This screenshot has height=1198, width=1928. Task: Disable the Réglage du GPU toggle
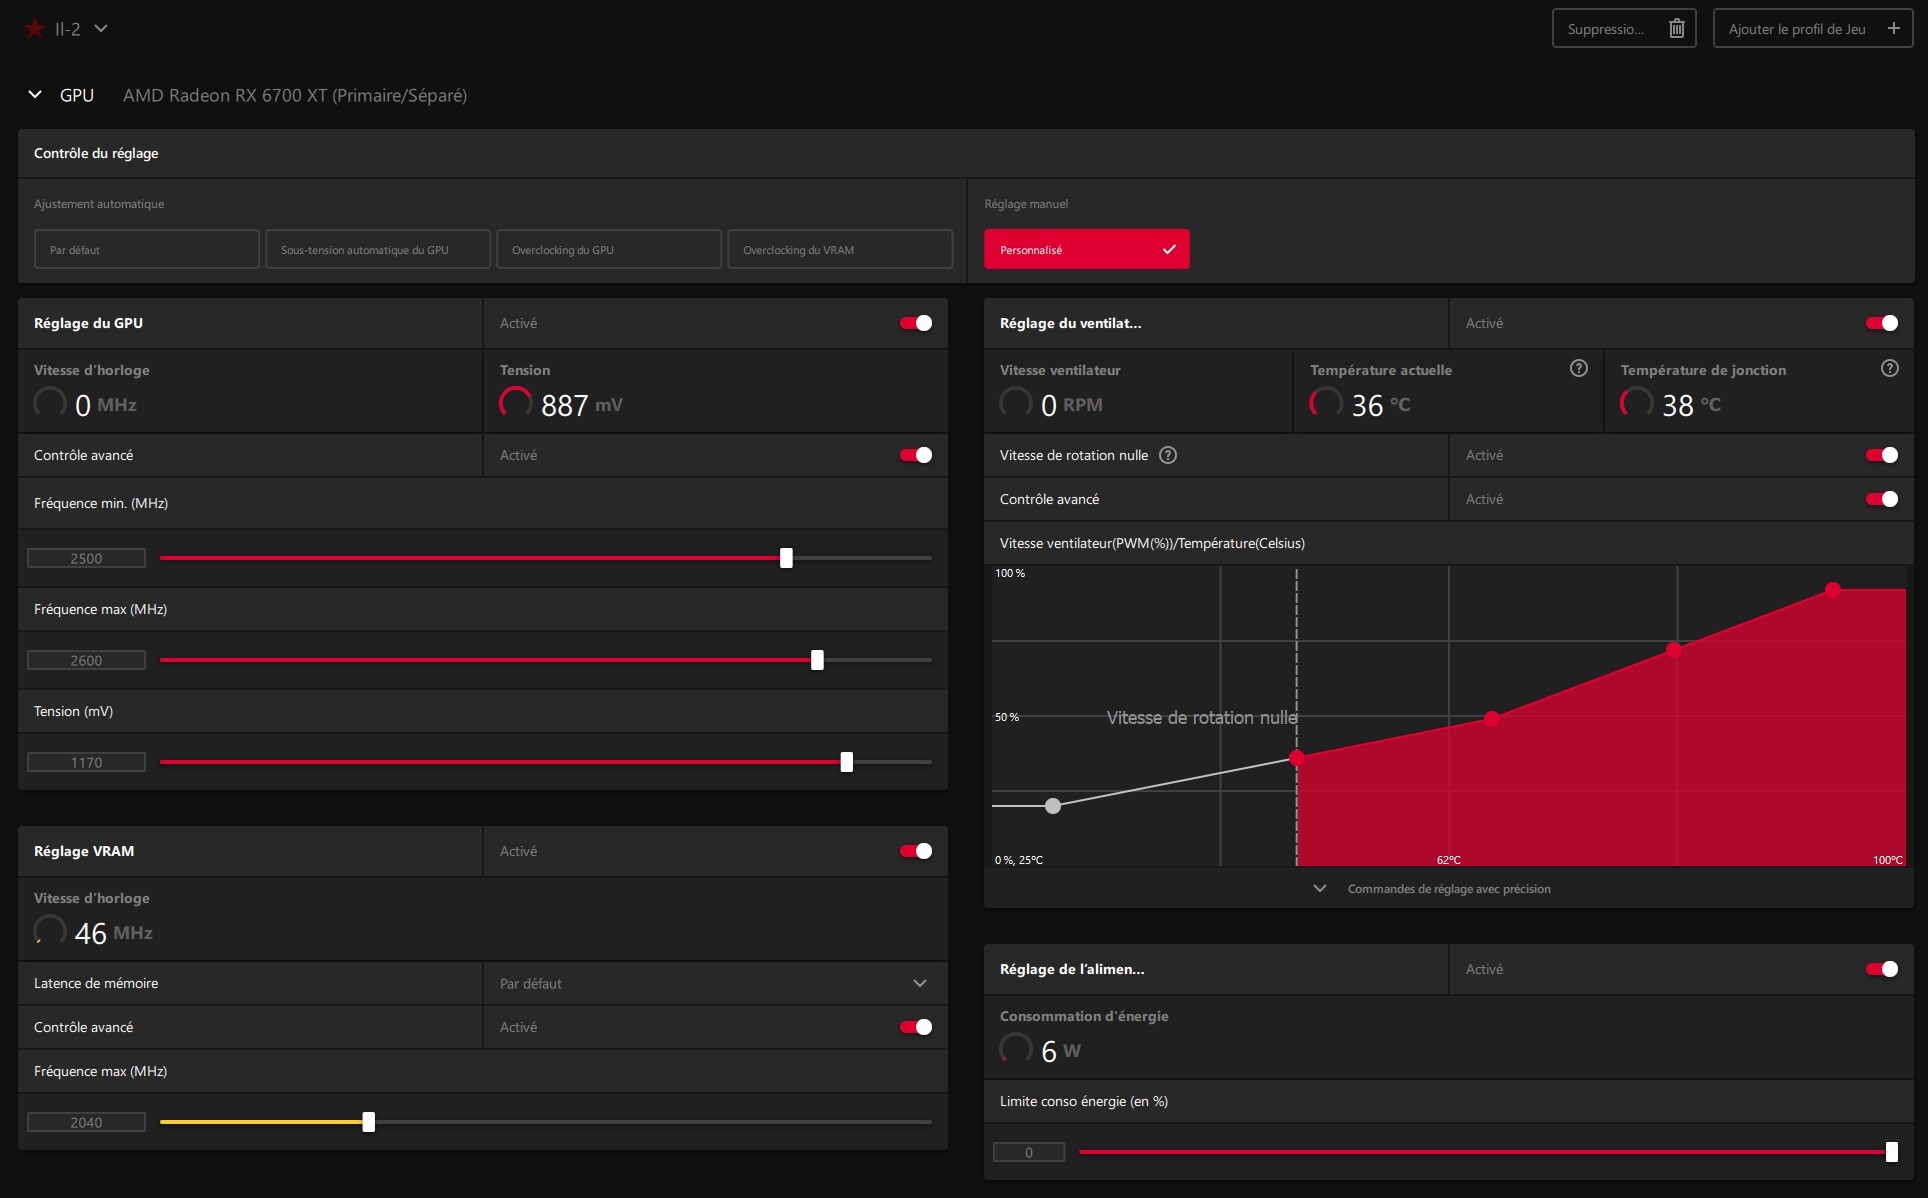915,323
